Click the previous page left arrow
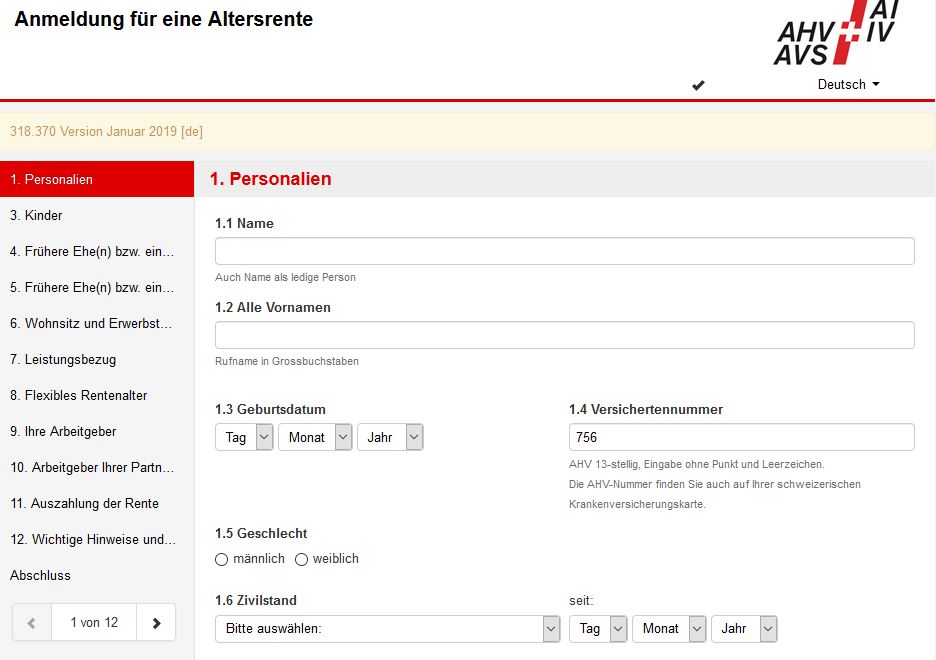Screen dimensions: 936x660 click(x=32, y=622)
